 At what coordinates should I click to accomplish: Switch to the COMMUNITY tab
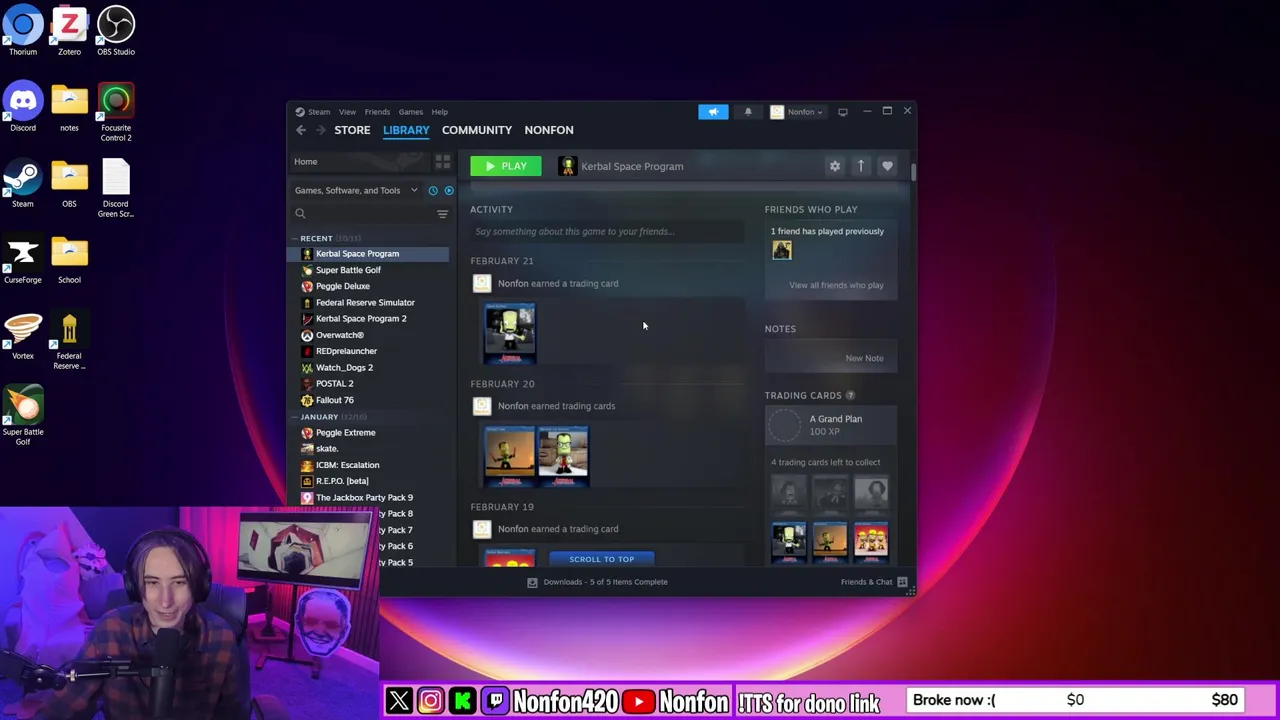tap(477, 130)
